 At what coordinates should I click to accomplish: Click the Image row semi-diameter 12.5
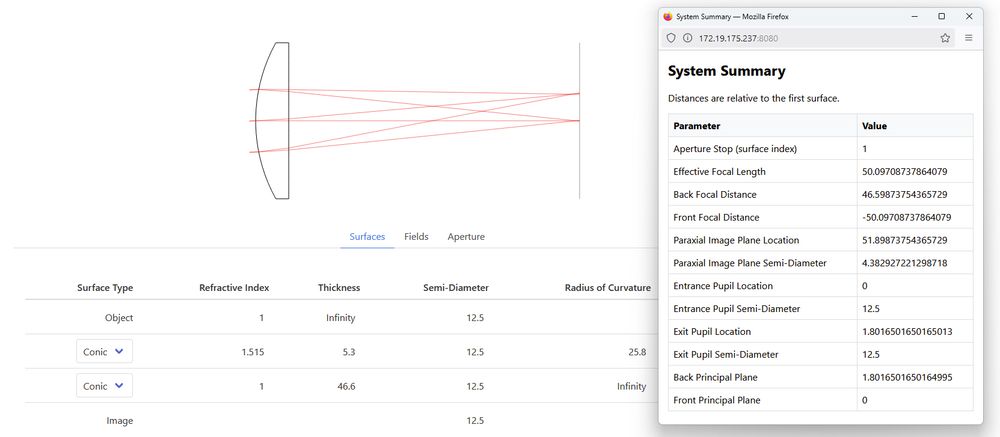coord(475,421)
